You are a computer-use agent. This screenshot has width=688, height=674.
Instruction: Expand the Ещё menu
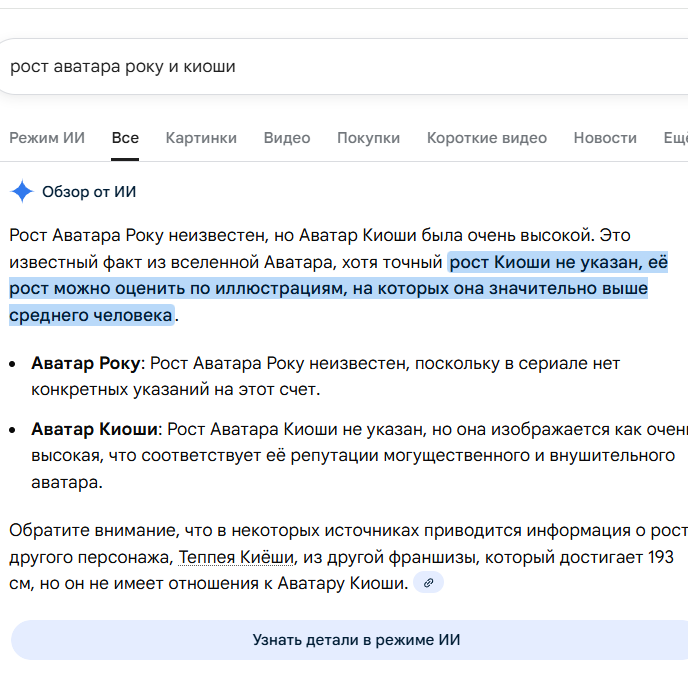coord(676,138)
